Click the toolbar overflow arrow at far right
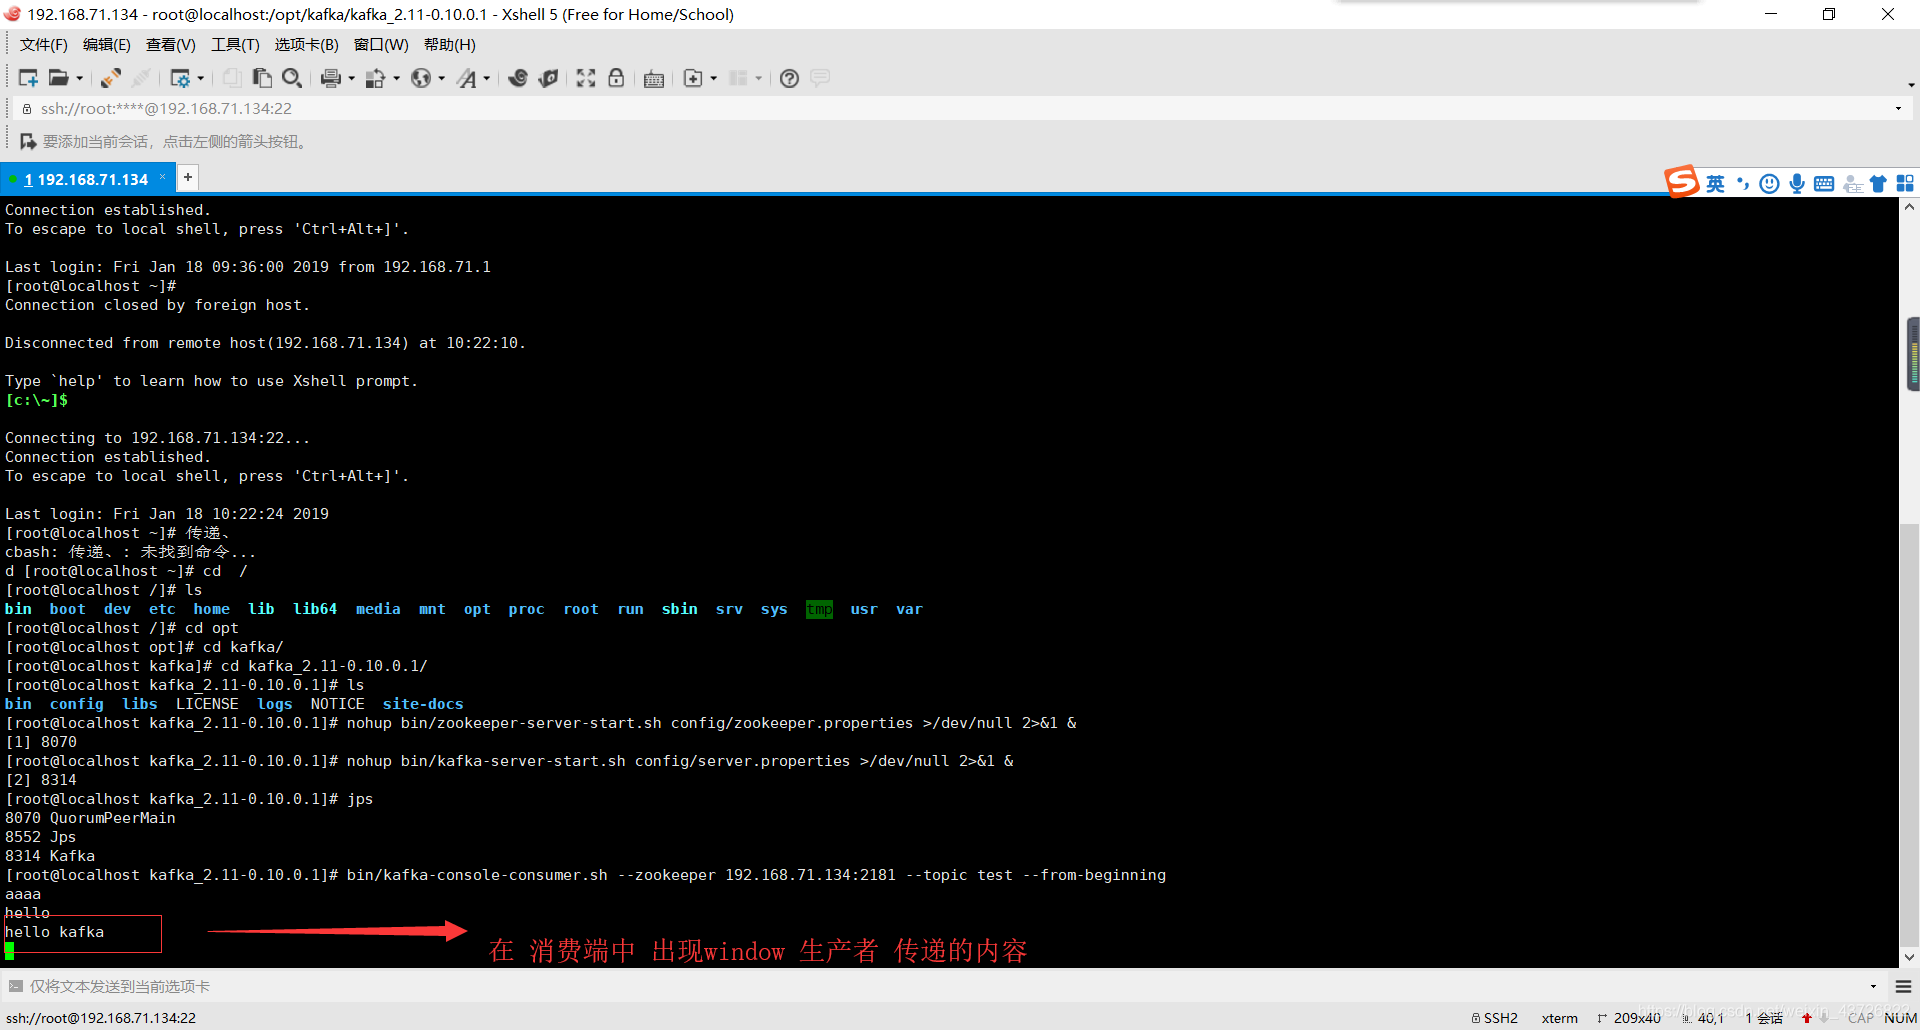Viewport: 1920px width, 1030px height. pos(1911,85)
